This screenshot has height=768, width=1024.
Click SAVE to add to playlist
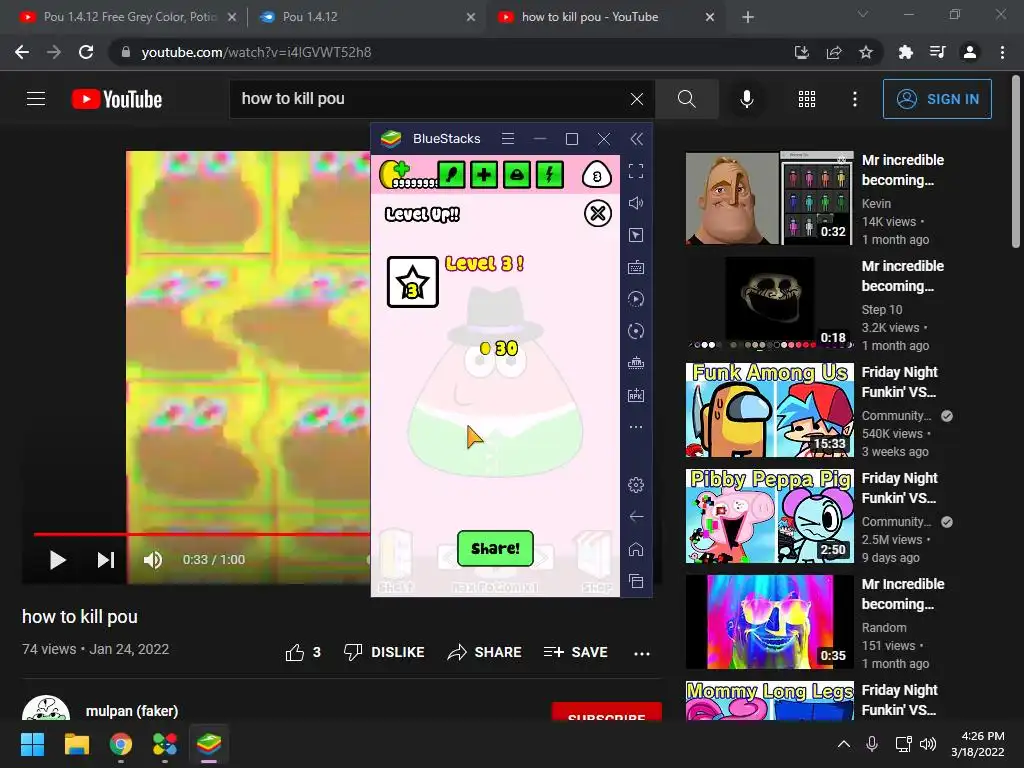575,652
